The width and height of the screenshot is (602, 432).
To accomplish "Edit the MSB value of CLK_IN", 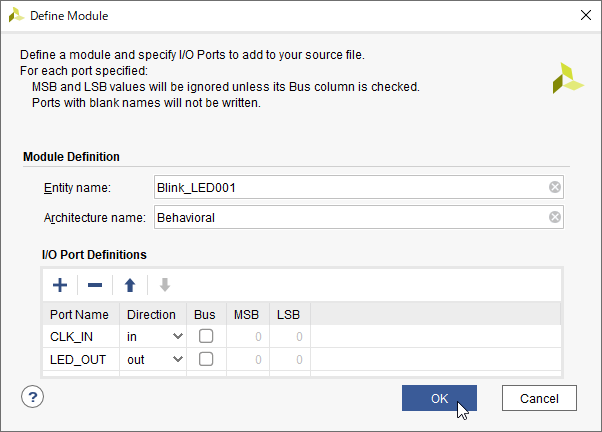I will 248,337.
